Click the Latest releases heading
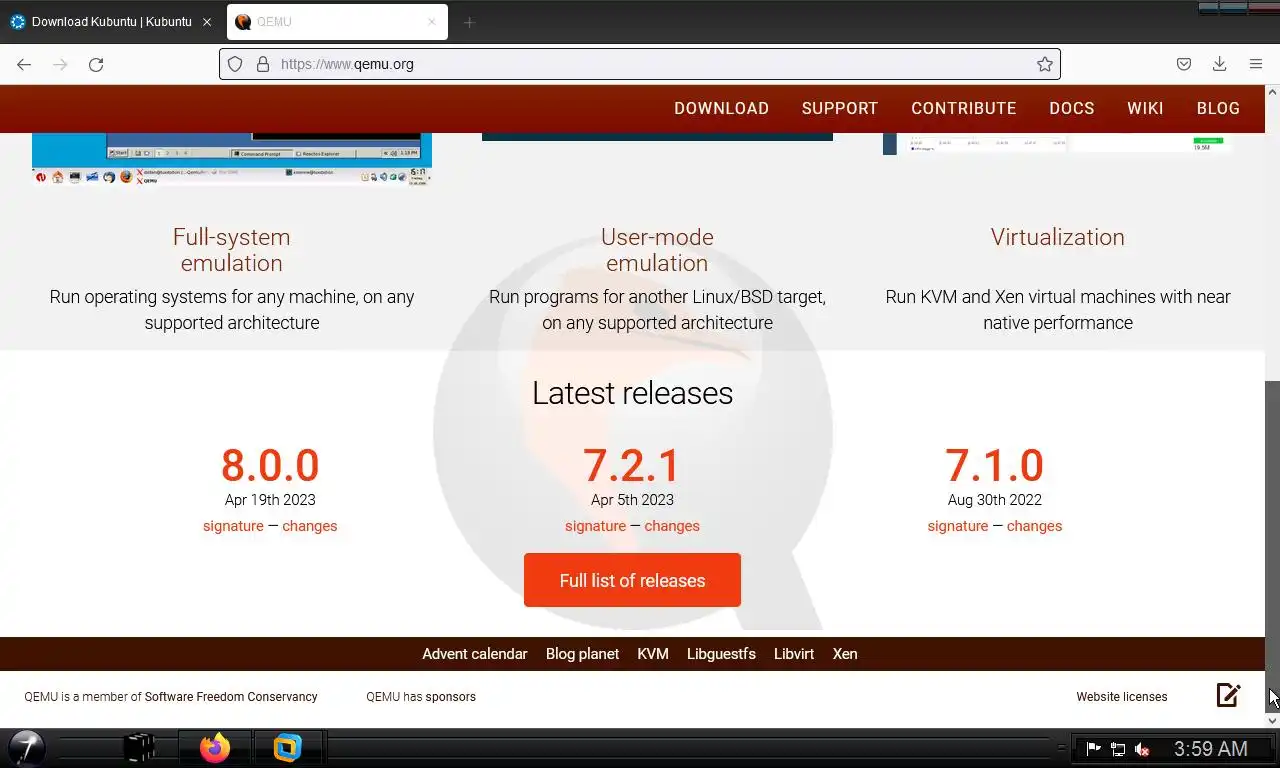 632,393
